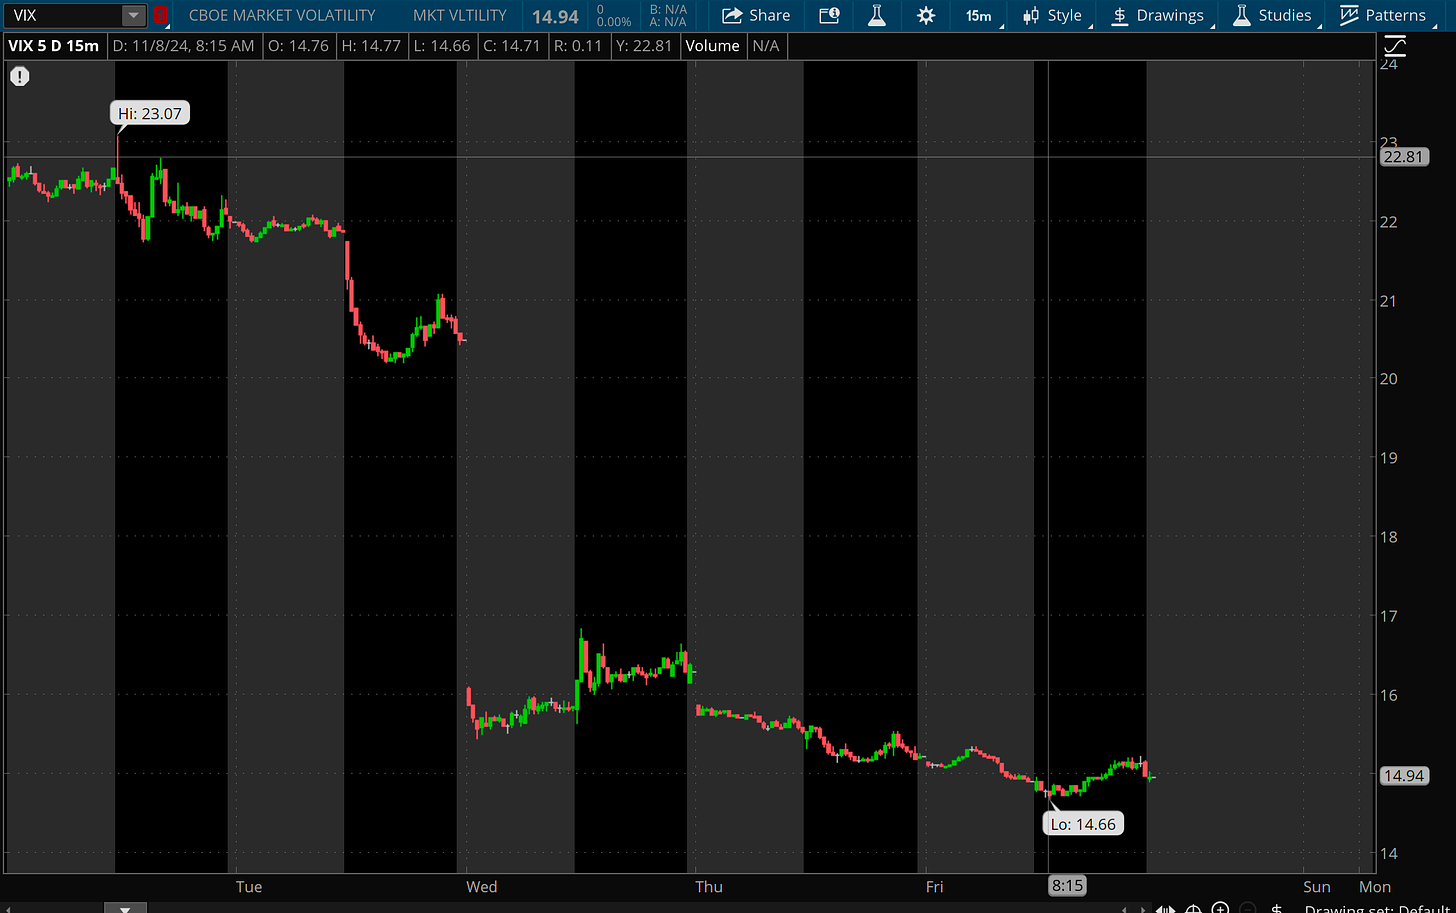Click the zoom in plus icon
Viewport: 1456px width, 913px height.
(x=1220, y=908)
